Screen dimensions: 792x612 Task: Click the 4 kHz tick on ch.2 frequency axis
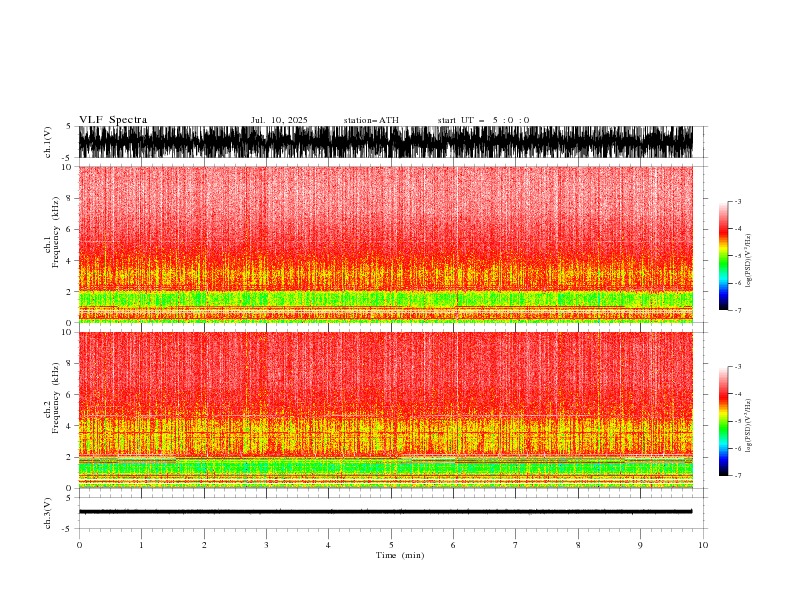[x=69, y=426]
